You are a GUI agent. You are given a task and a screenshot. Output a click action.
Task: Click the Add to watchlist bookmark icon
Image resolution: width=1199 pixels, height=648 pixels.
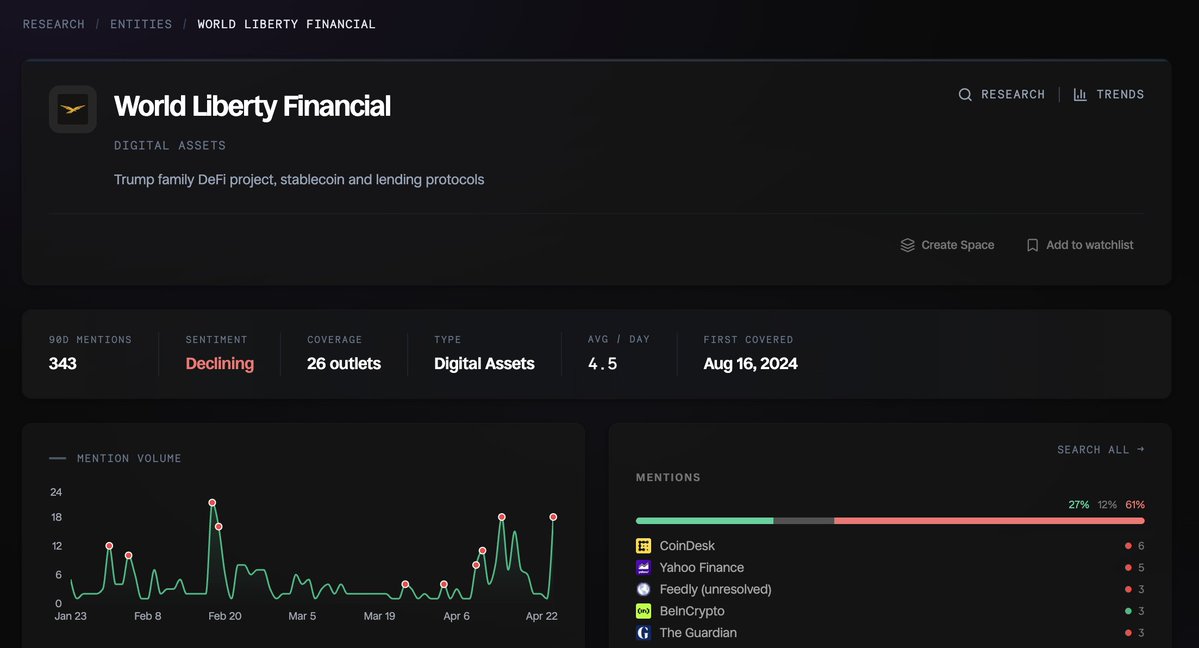pos(1032,245)
